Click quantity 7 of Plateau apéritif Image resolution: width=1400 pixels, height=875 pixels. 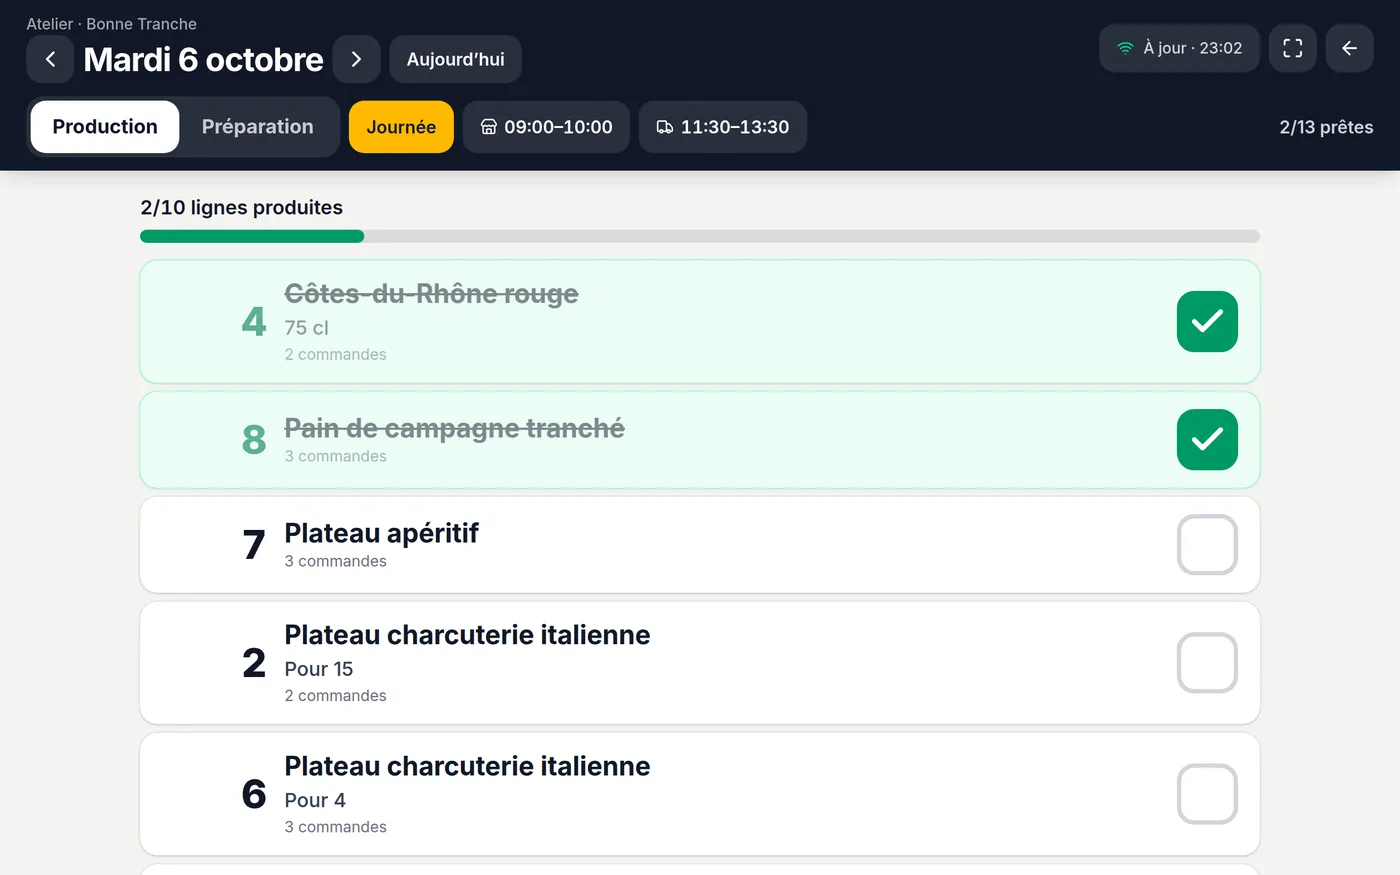coord(254,545)
